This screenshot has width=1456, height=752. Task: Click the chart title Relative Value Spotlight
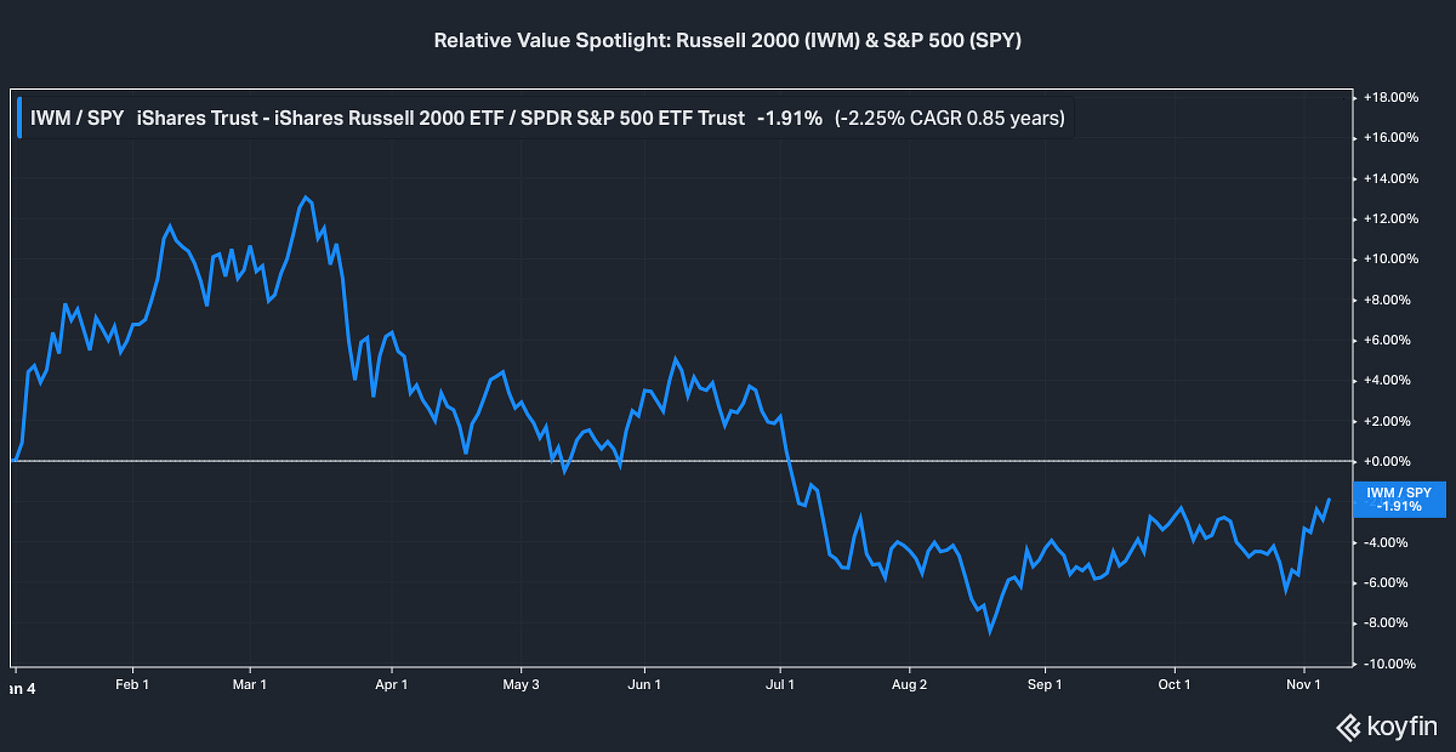coord(727,41)
